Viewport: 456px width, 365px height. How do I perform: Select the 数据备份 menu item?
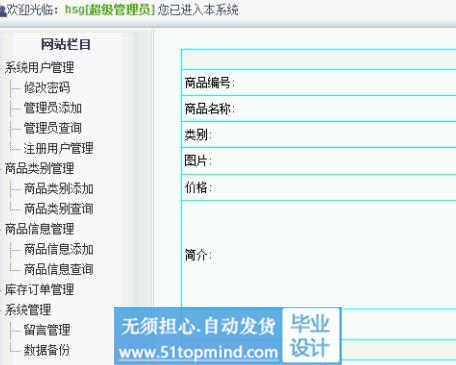click(x=47, y=350)
